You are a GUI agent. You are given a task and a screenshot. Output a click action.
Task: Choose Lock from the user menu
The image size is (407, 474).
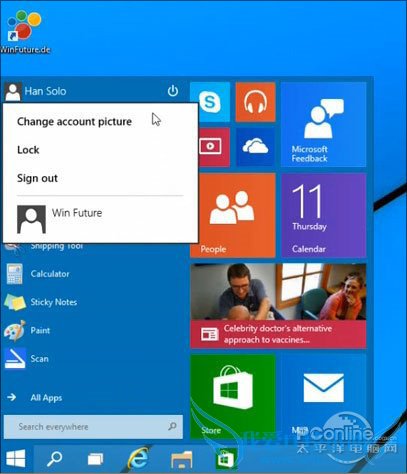(x=28, y=150)
